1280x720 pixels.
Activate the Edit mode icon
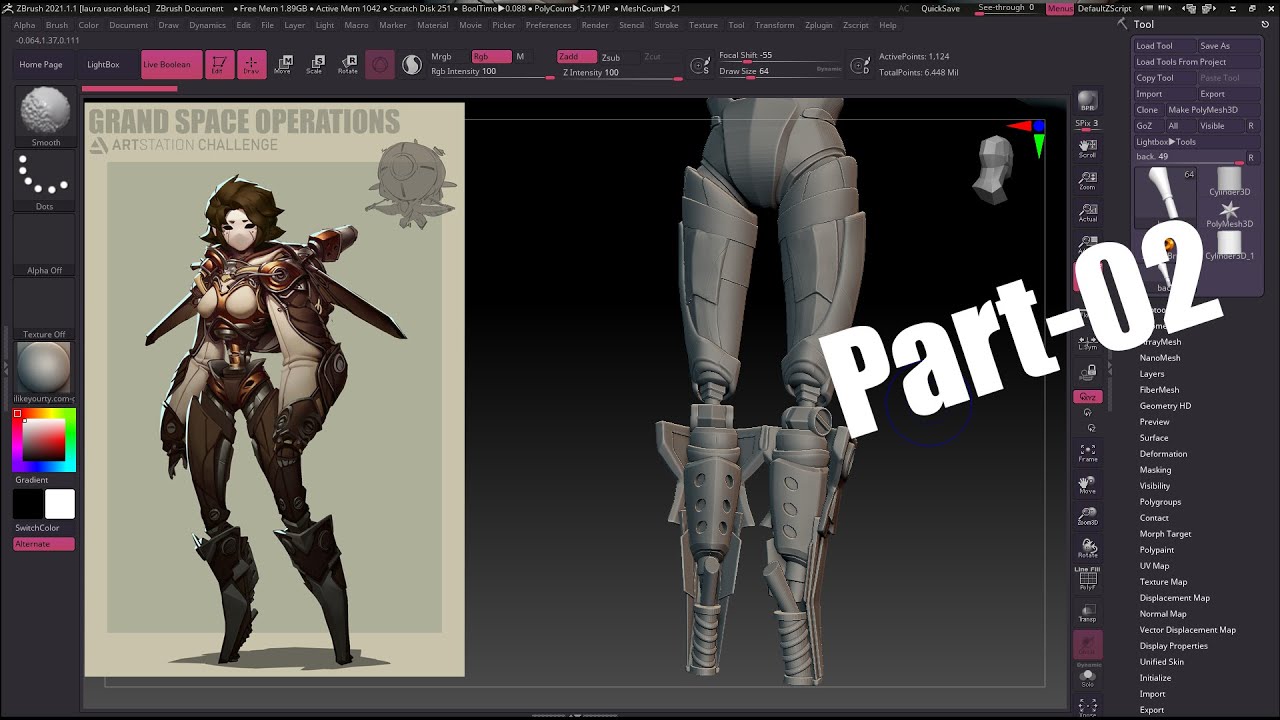(219, 65)
